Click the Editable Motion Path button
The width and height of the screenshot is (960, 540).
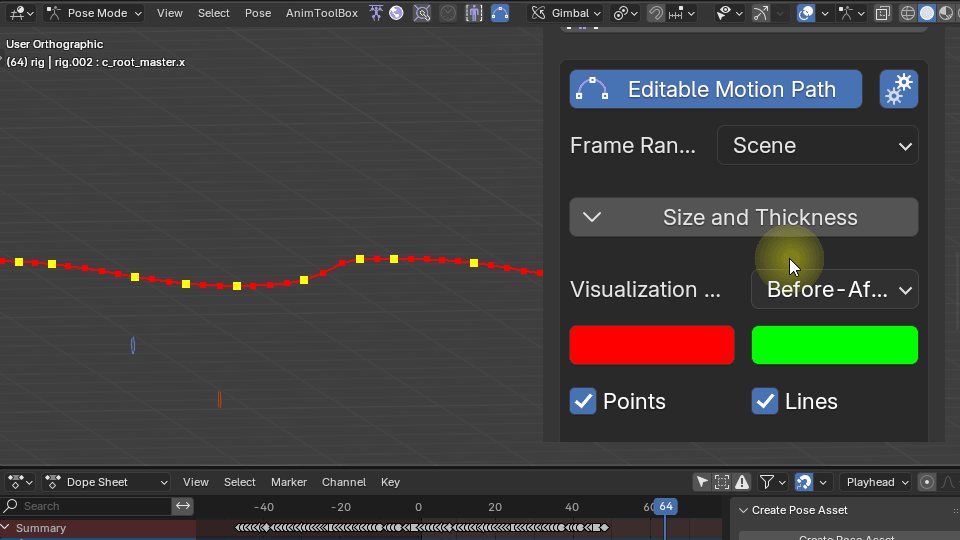[715, 89]
